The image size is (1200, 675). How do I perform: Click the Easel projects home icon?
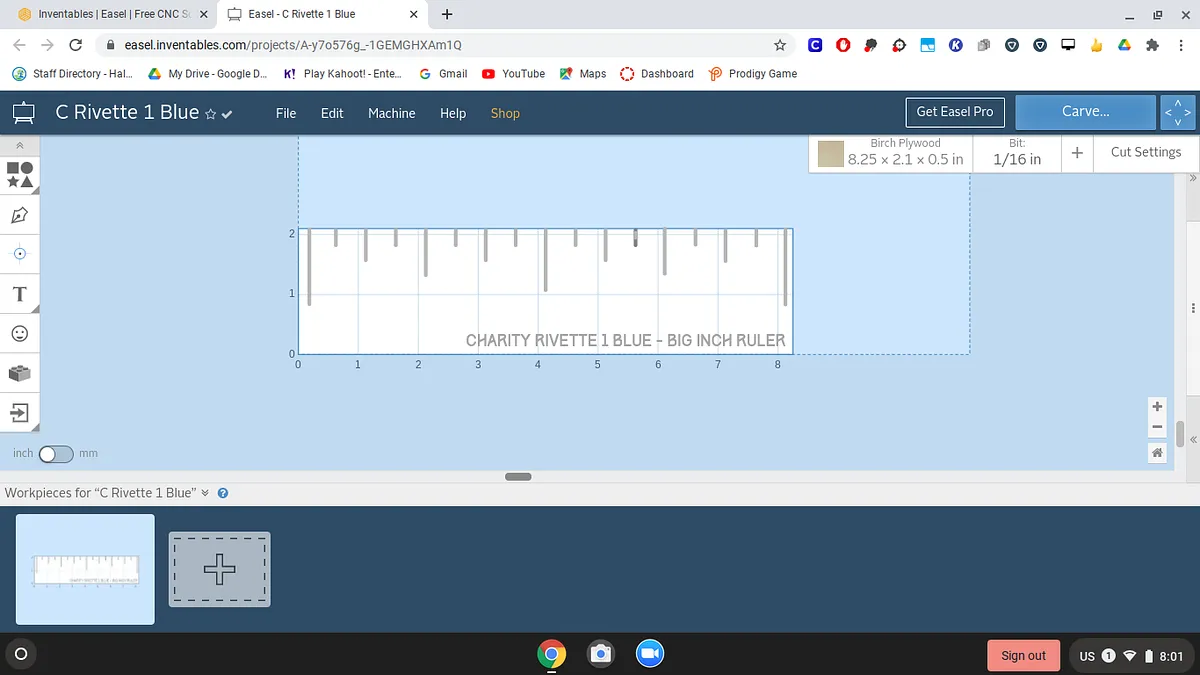[x=22, y=113]
